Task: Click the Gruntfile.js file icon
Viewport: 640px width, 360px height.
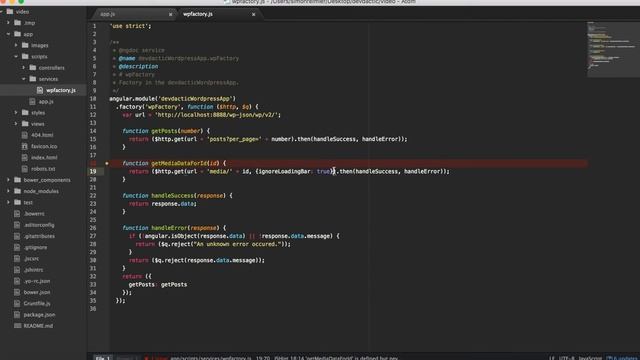Action: coord(17,303)
